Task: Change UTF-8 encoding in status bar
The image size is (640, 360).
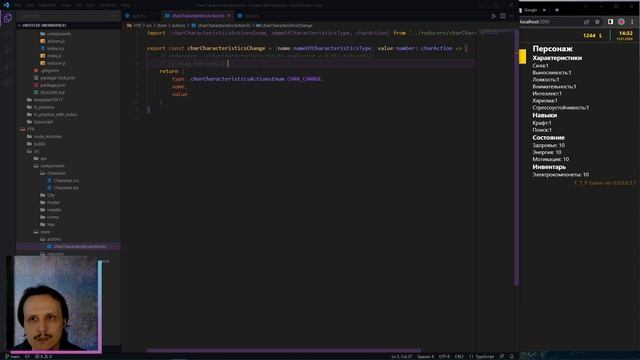Action: coord(444,357)
